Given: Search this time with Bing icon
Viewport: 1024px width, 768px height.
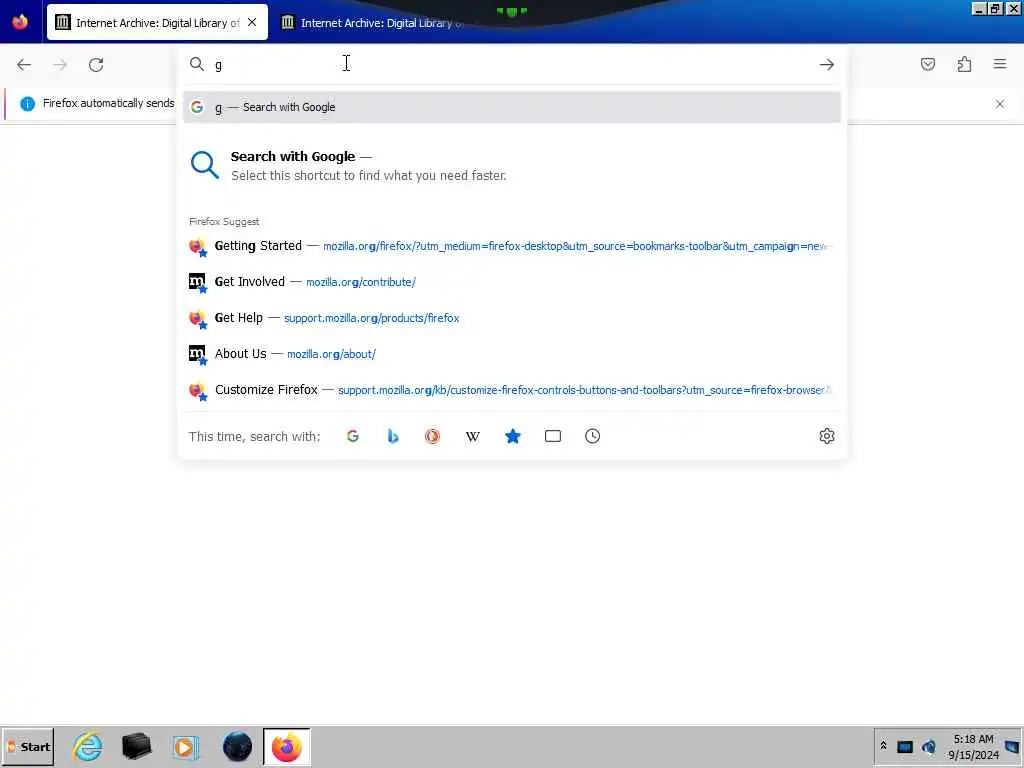Looking at the screenshot, I should [392, 436].
